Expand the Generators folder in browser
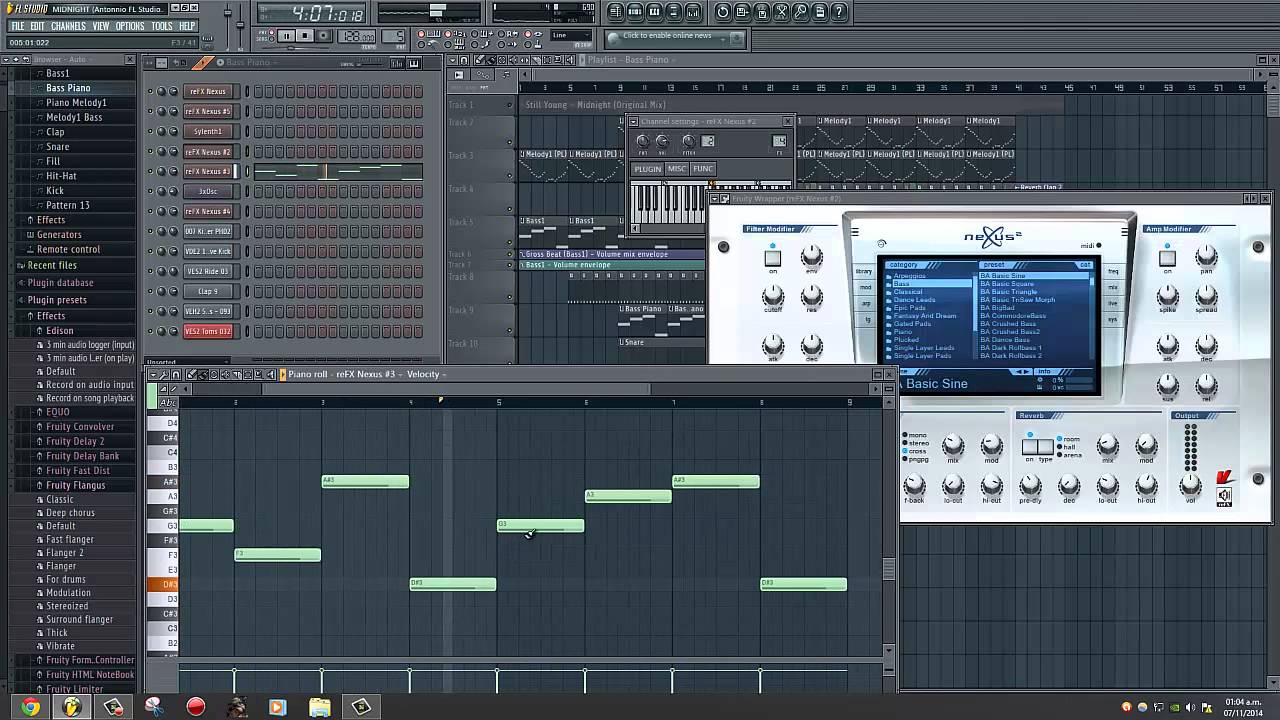This screenshot has height=720, width=1280. click(x=59, y=235)
